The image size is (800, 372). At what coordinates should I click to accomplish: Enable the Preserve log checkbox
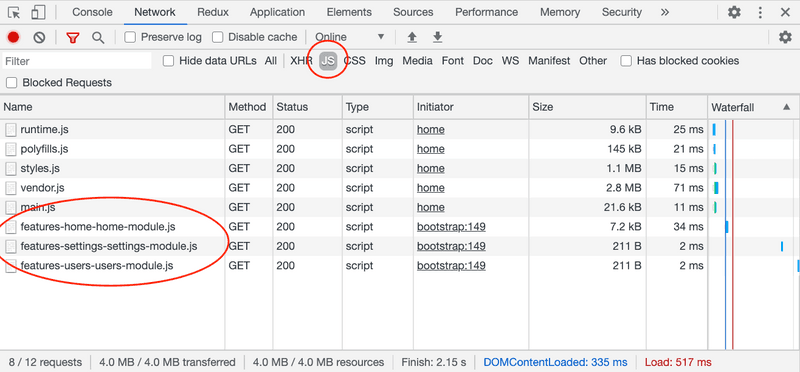[x=130, y=37]
